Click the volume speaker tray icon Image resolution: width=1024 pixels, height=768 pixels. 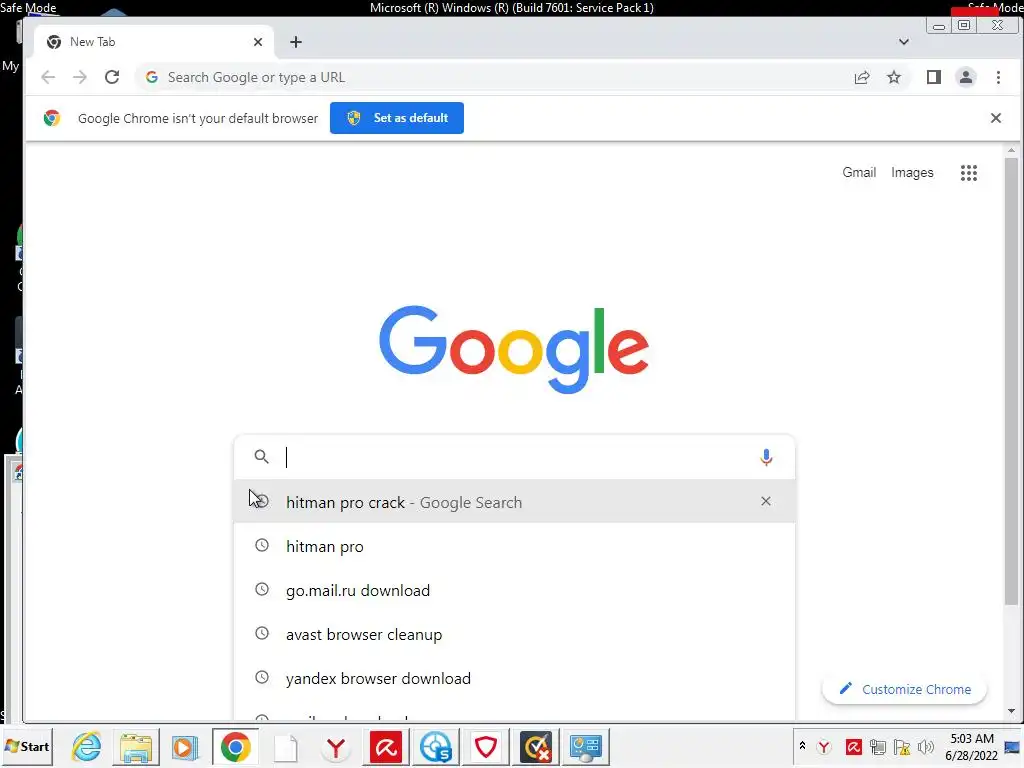click(925, 746)
